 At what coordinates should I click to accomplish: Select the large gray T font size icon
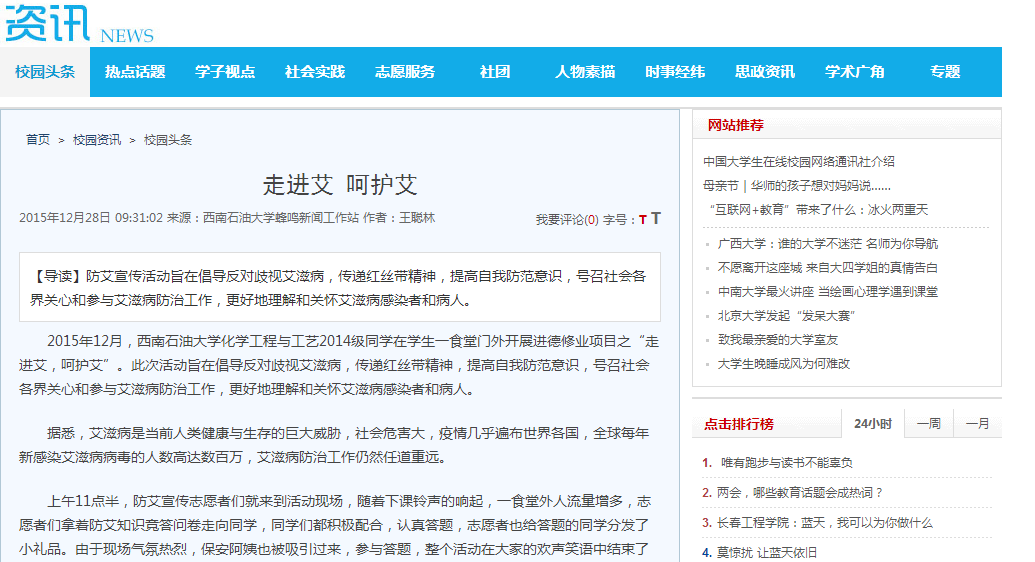tap(655, 219)
